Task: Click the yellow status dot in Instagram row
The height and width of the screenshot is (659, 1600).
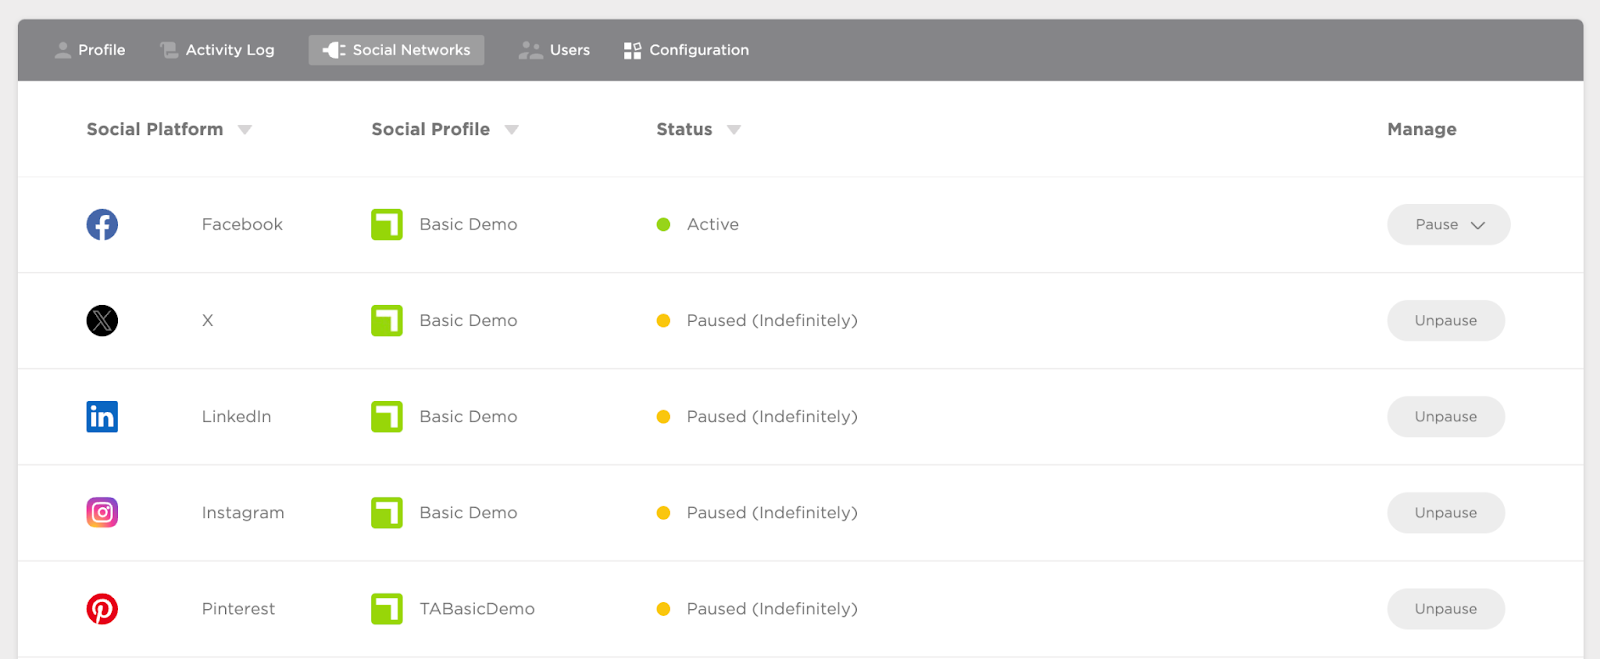Action: coord(663,513)
